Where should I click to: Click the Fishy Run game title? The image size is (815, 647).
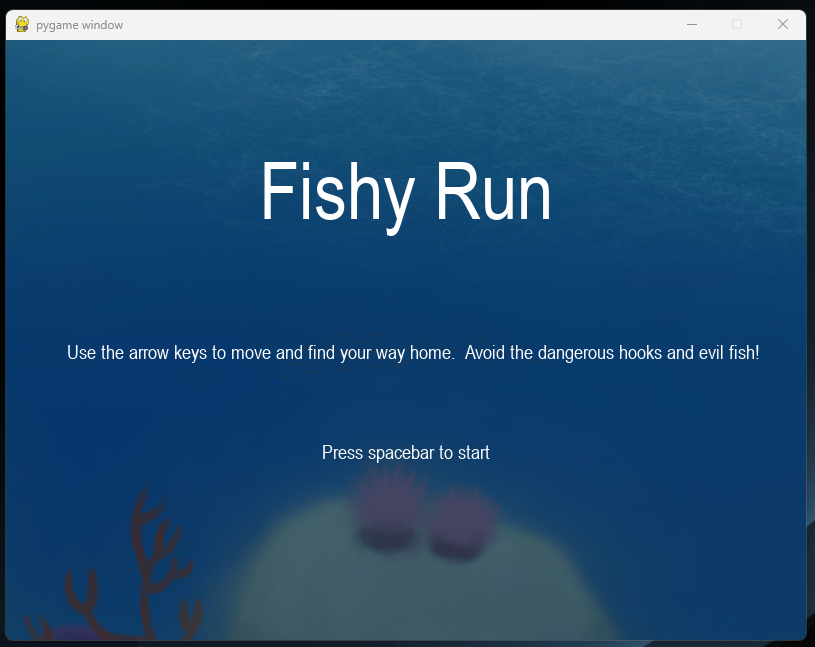405,192
